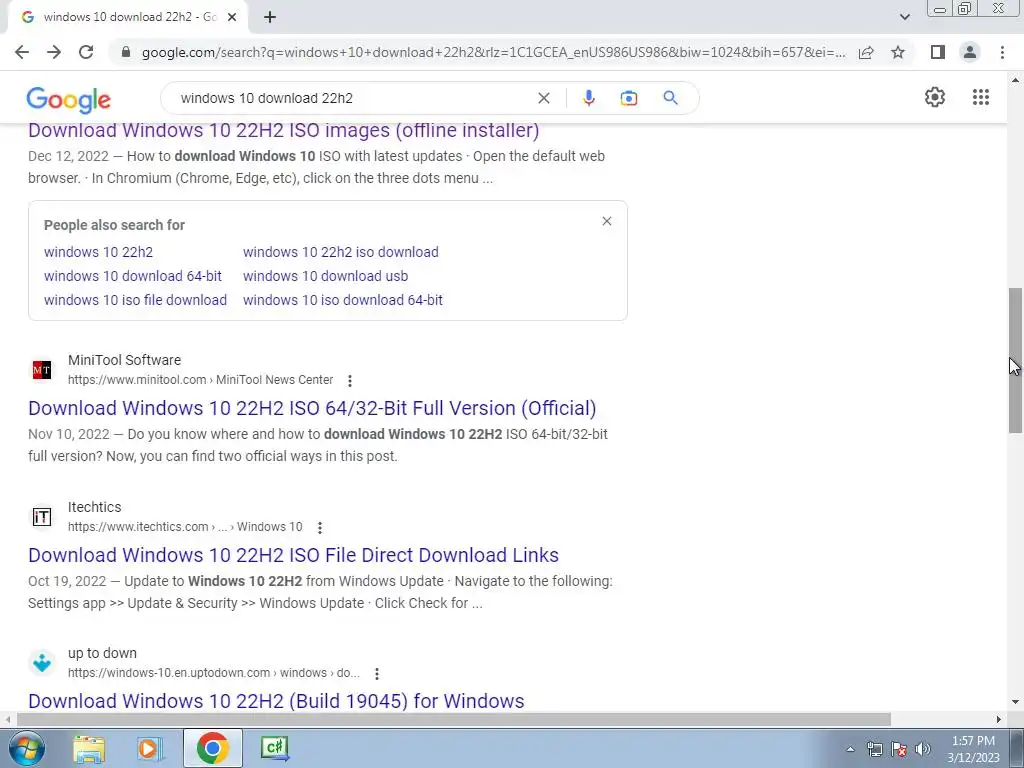Open the Windows Start menu

(x=25, y=748)
